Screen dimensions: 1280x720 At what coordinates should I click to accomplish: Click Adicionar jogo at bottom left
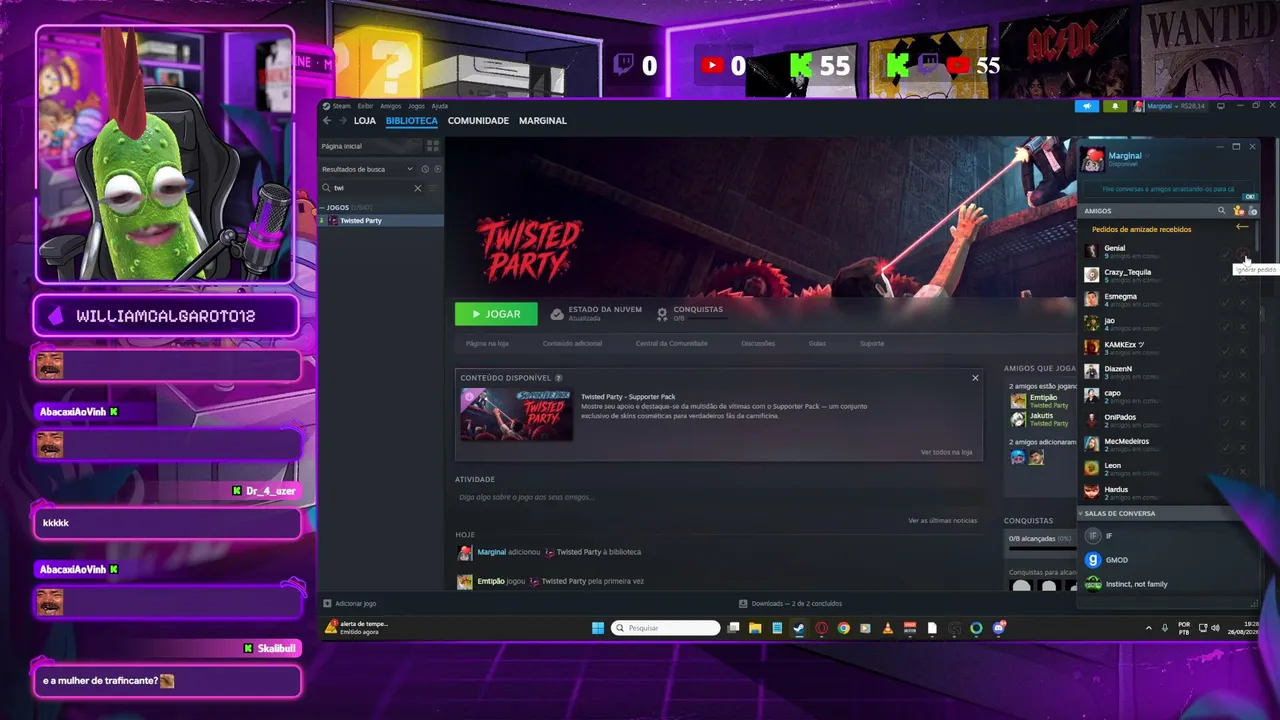pos(350,604)
